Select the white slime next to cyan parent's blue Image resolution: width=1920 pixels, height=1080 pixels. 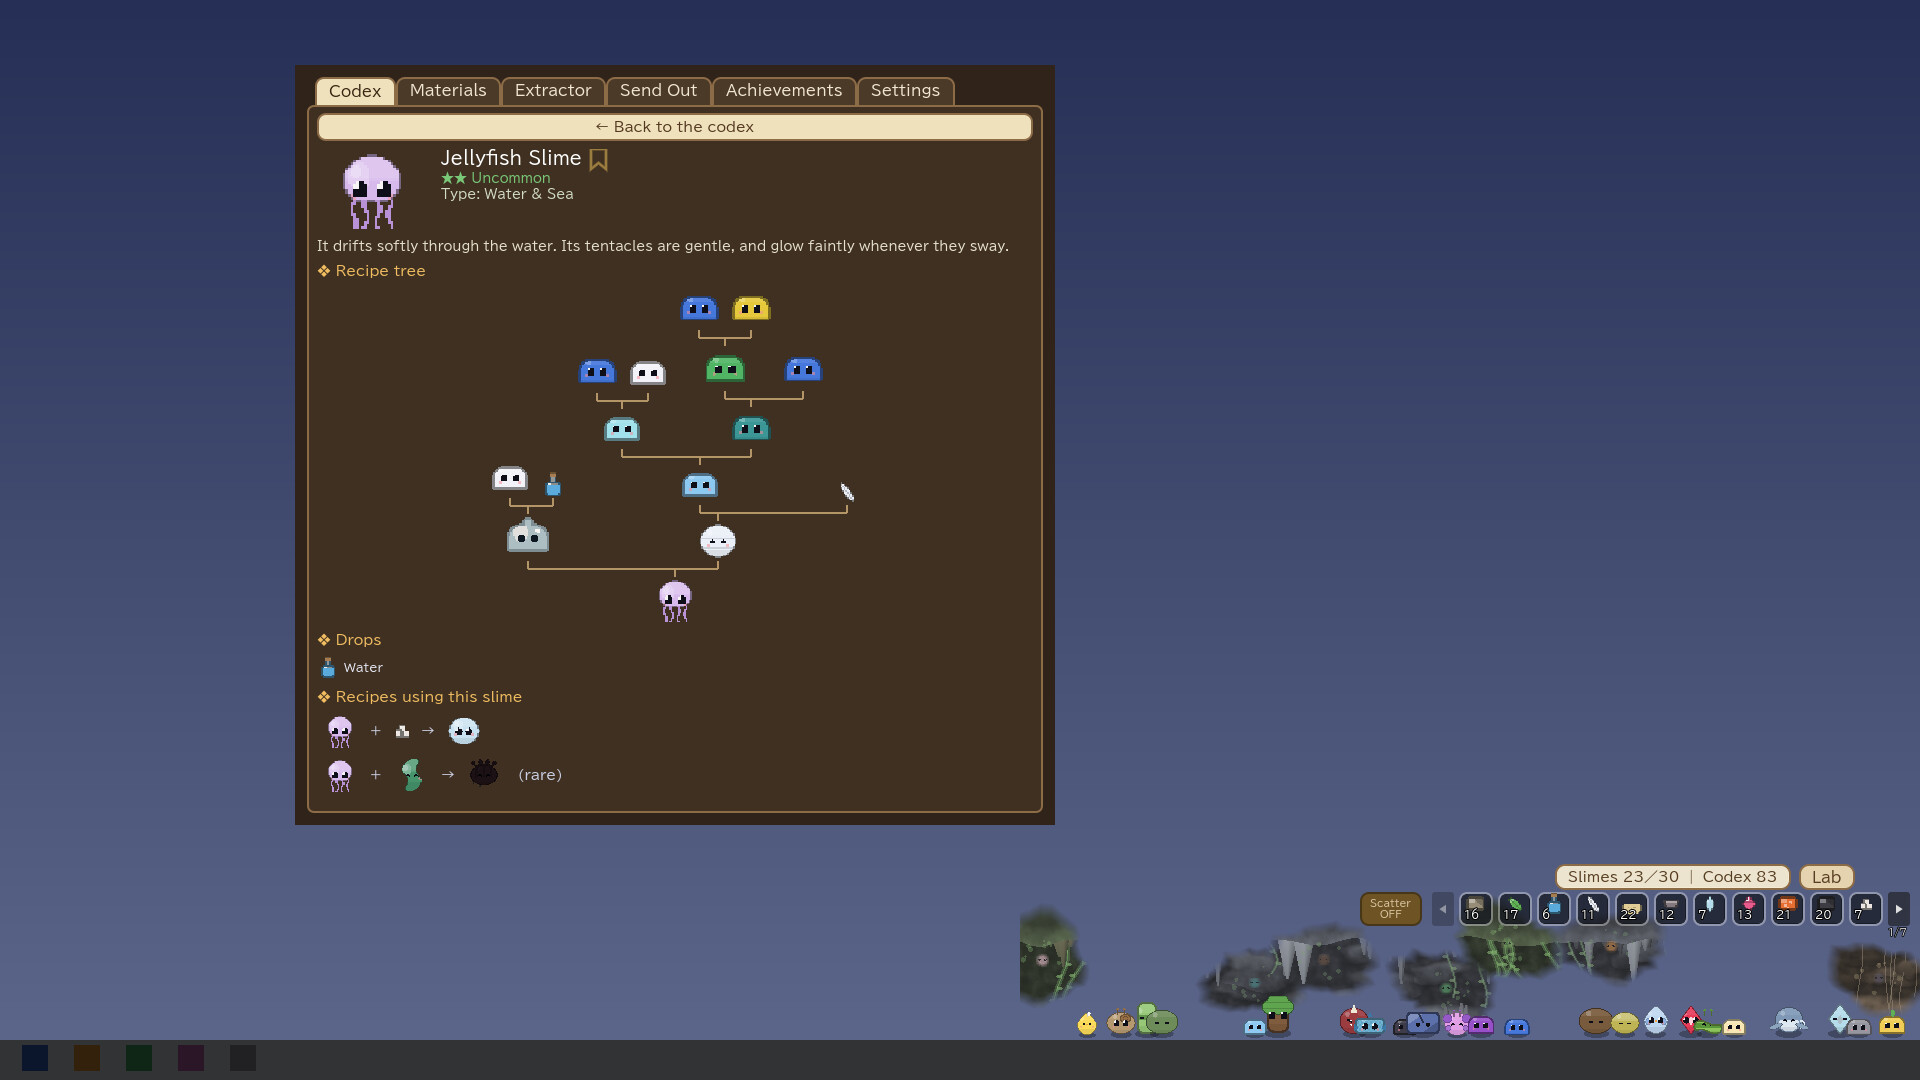(648, 373)
